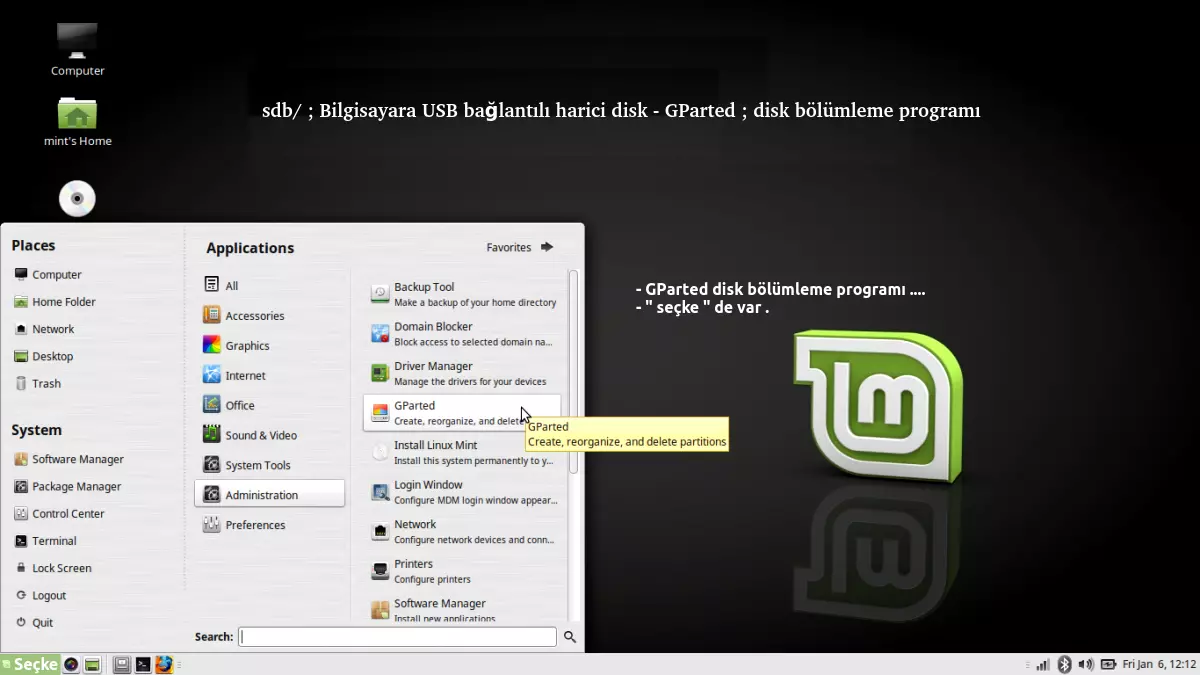
Task: Show the All applications category
Action: [x=231, y=285]
